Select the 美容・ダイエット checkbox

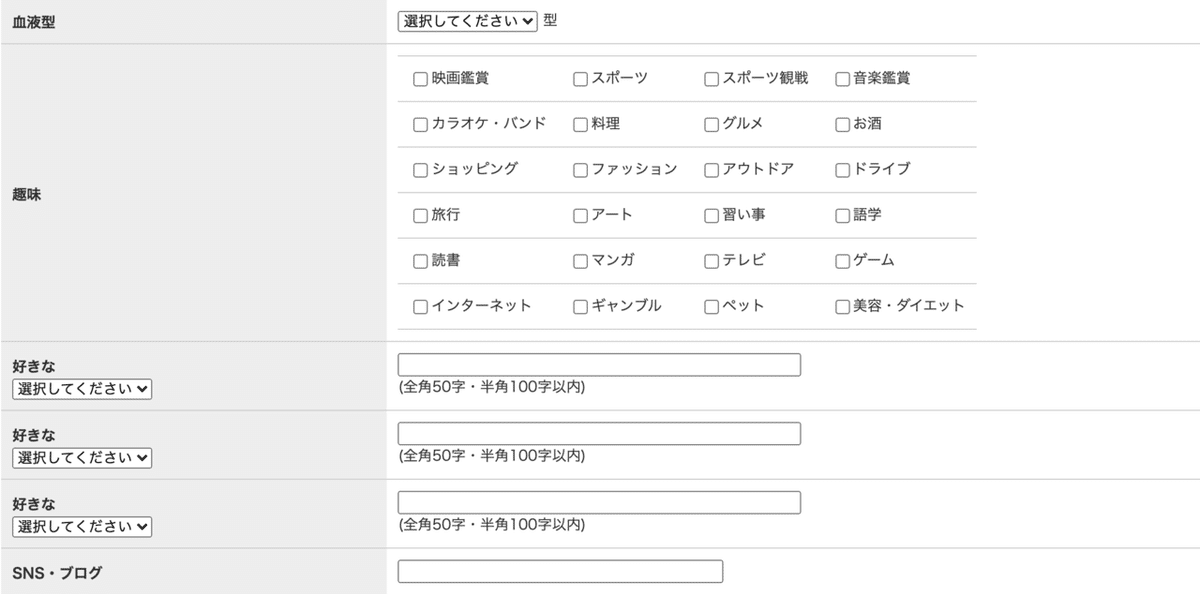point(843,307)
